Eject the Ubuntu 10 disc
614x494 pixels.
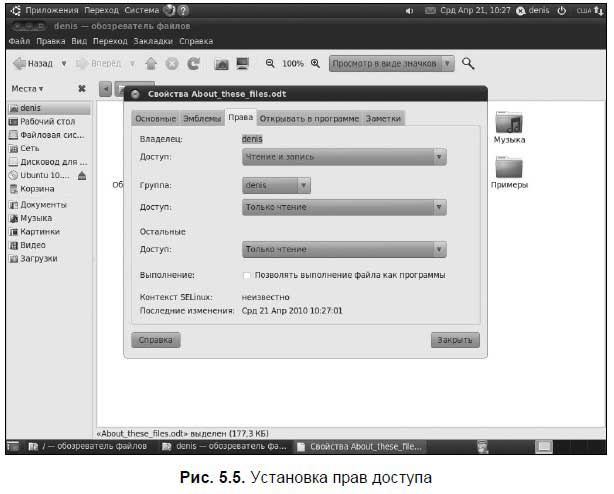[x=82, y=175]
